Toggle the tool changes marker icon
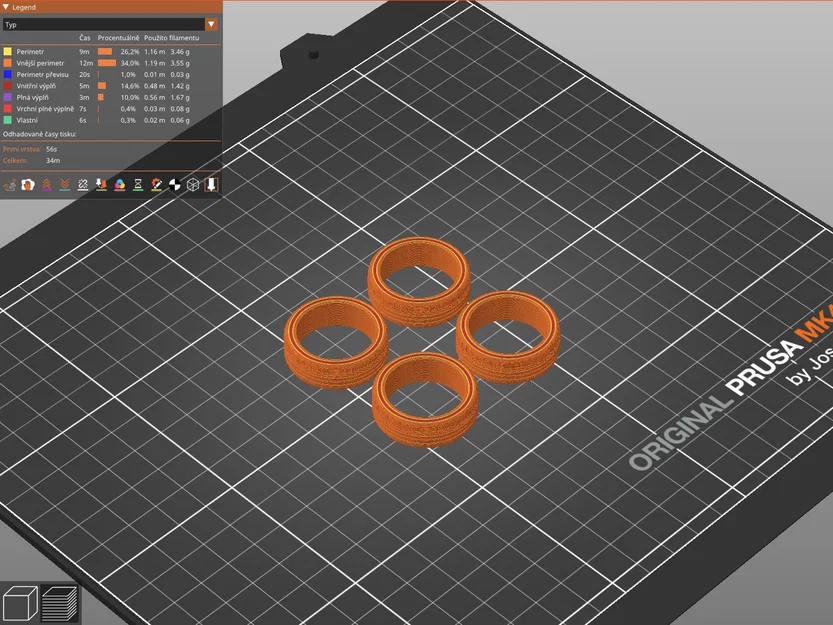833x625 pixels. click(101, 183)
